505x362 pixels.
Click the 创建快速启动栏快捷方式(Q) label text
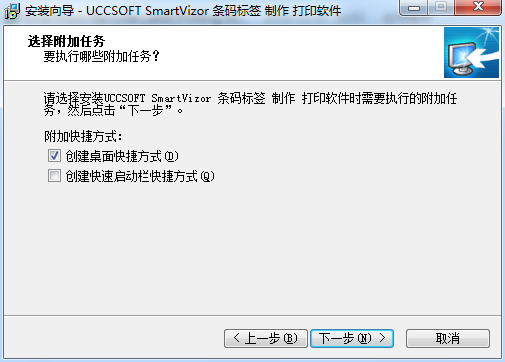pyautogui.click(x=140, y=176)
